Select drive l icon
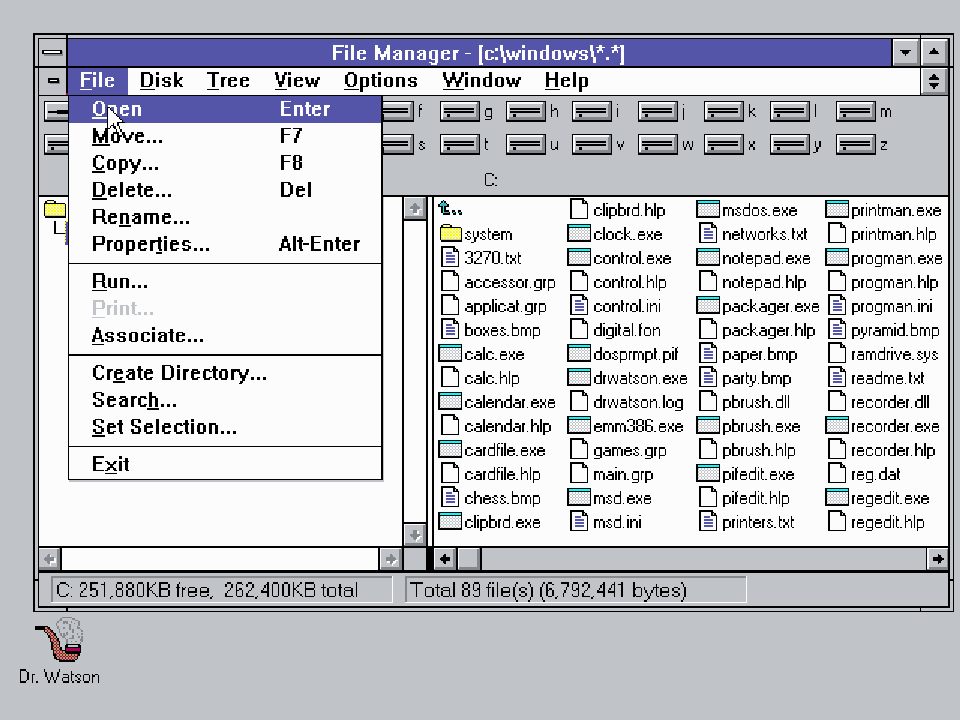 pos(790,111)
